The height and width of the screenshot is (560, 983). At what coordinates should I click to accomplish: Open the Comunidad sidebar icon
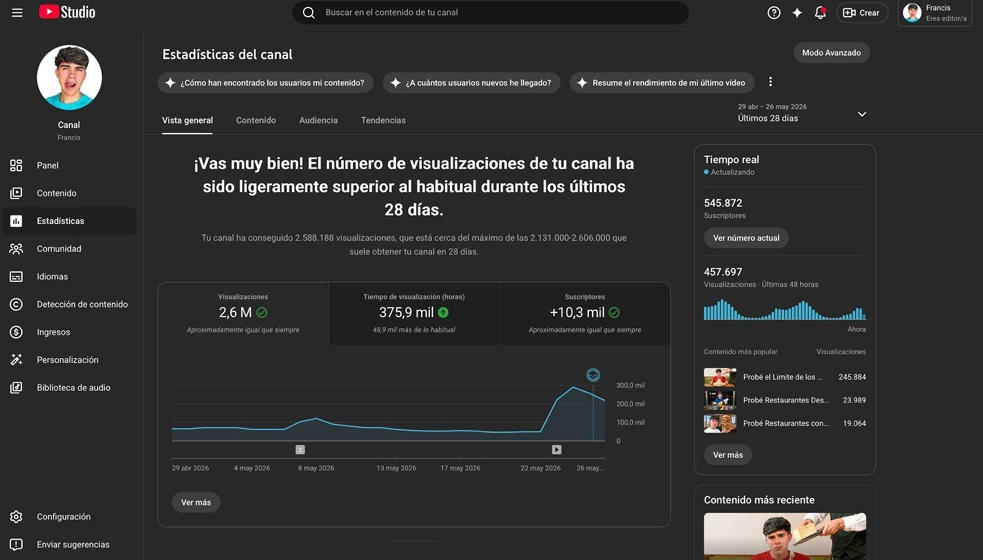tap(16, 249)
